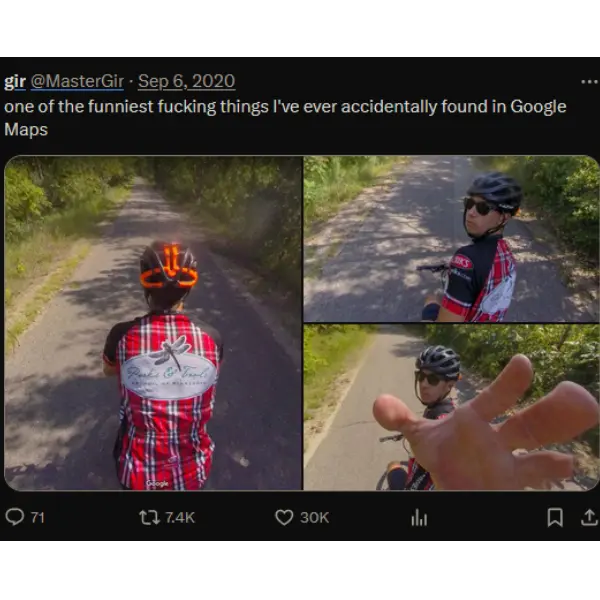Click the reply speech bubble icon
The width and height of the screenshot is (600, 600).
tap(15, 517)
